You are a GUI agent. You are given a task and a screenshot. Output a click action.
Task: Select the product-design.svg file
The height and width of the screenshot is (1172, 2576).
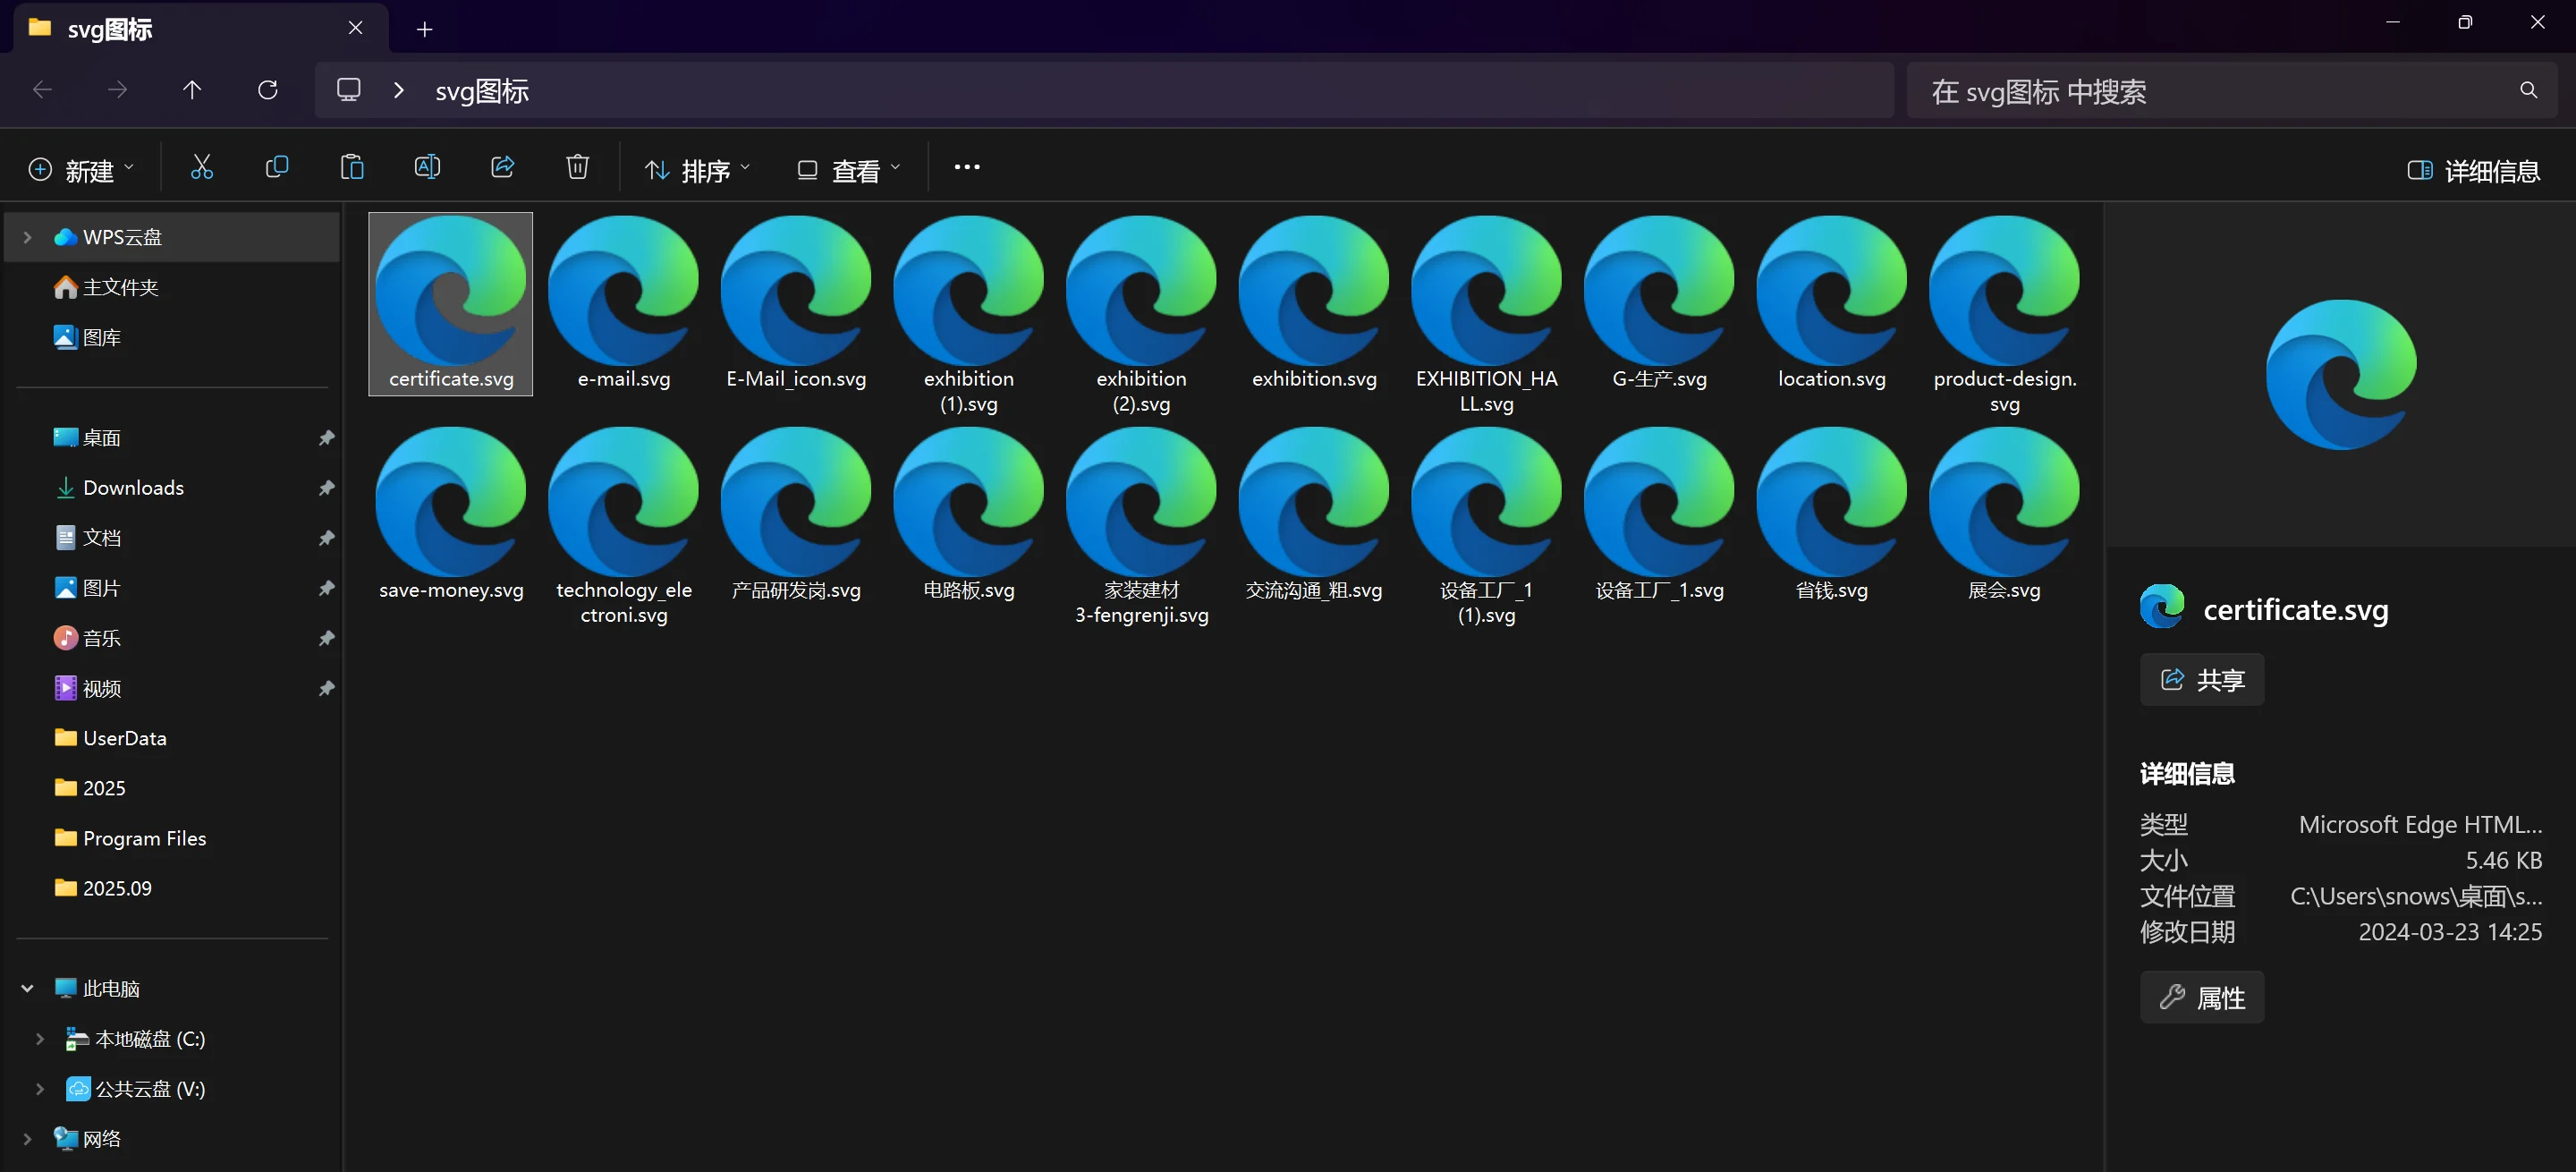pyautogui.click(x=2004, y=315)
